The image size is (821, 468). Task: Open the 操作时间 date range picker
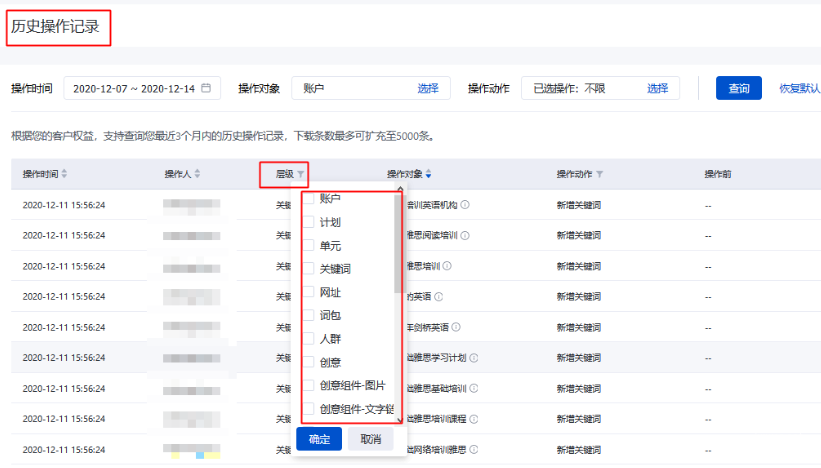tap(140, 88)
